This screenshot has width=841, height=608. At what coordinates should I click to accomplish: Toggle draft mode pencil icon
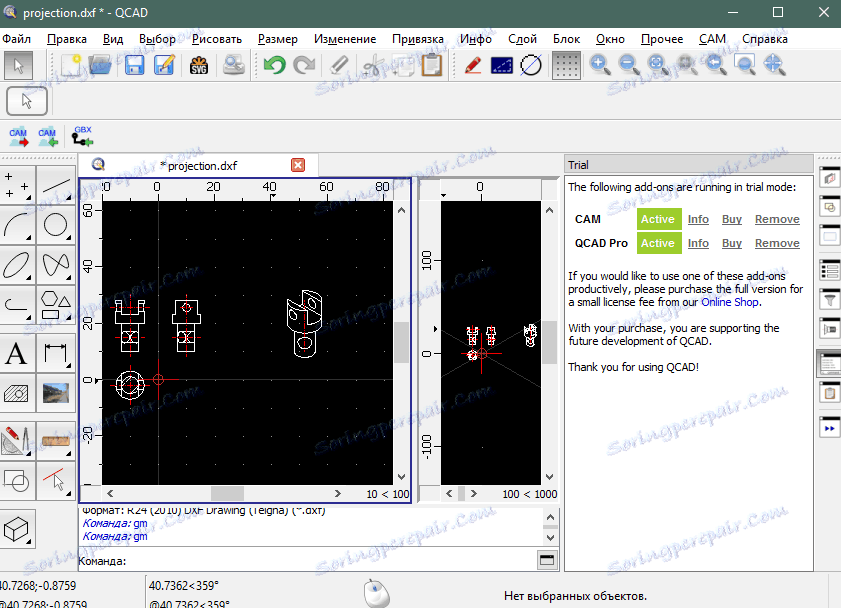[473, 66]
